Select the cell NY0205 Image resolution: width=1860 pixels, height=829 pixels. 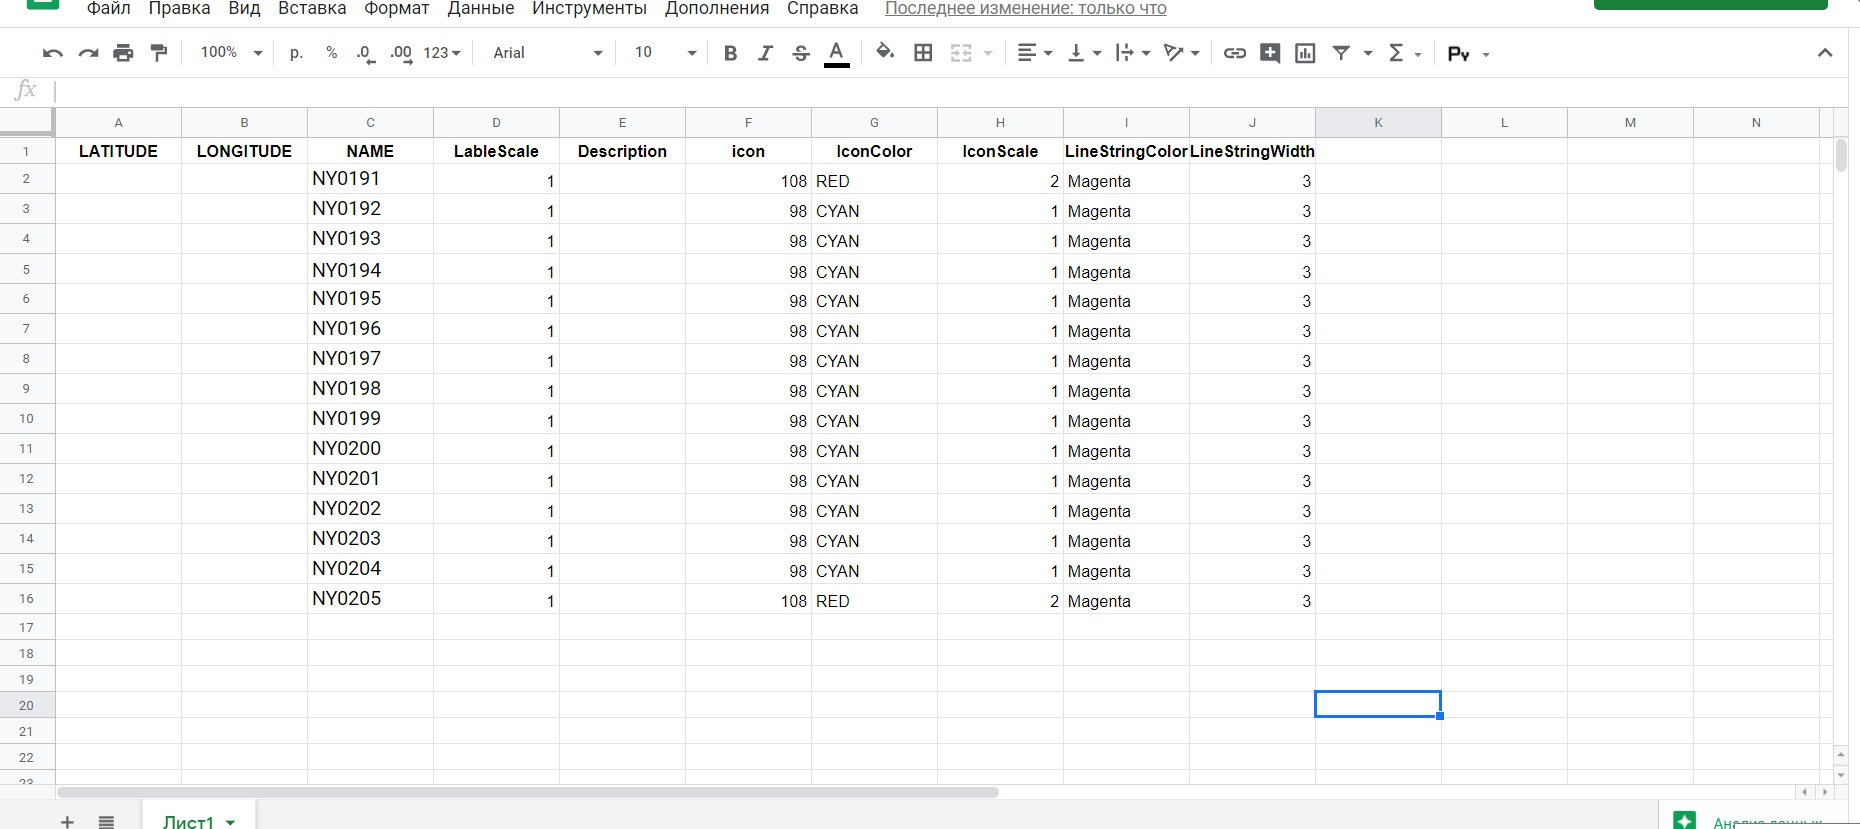click(370, 599)
